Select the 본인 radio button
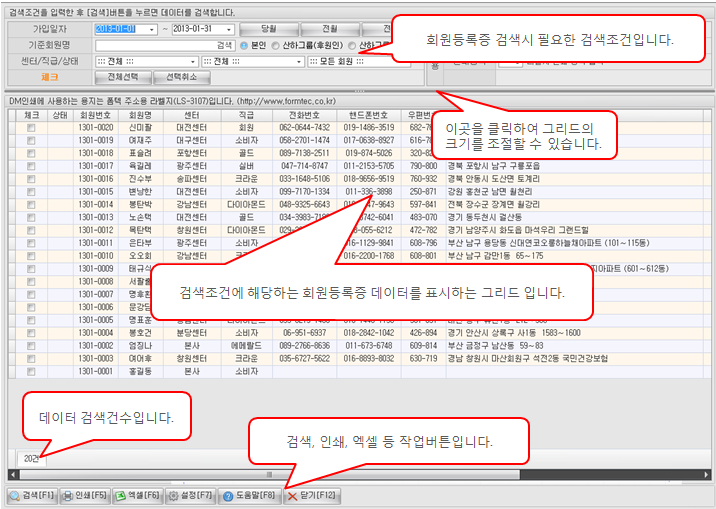Screen dimensions: 716x509 pyautogui.click(x=244, y=46)
